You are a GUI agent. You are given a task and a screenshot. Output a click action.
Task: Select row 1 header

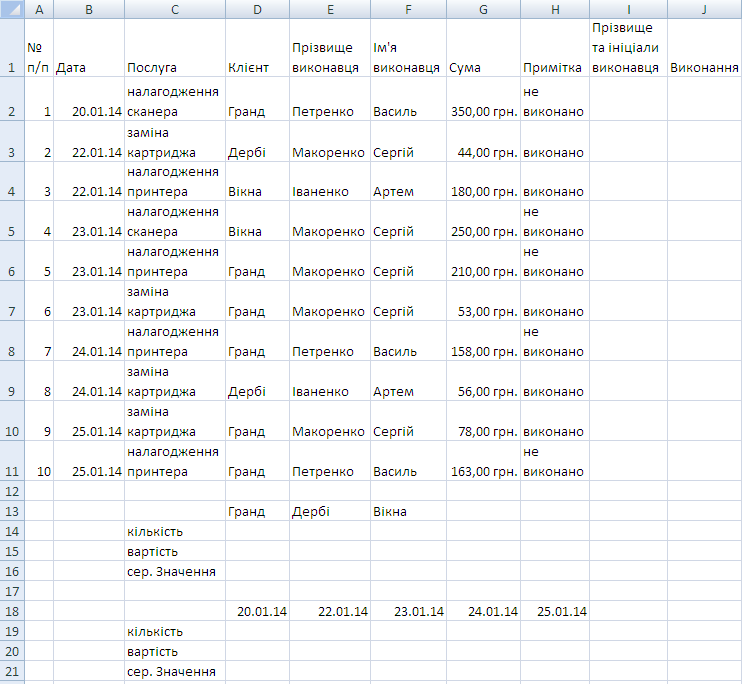pyautogui.click(x=12, y=47)
